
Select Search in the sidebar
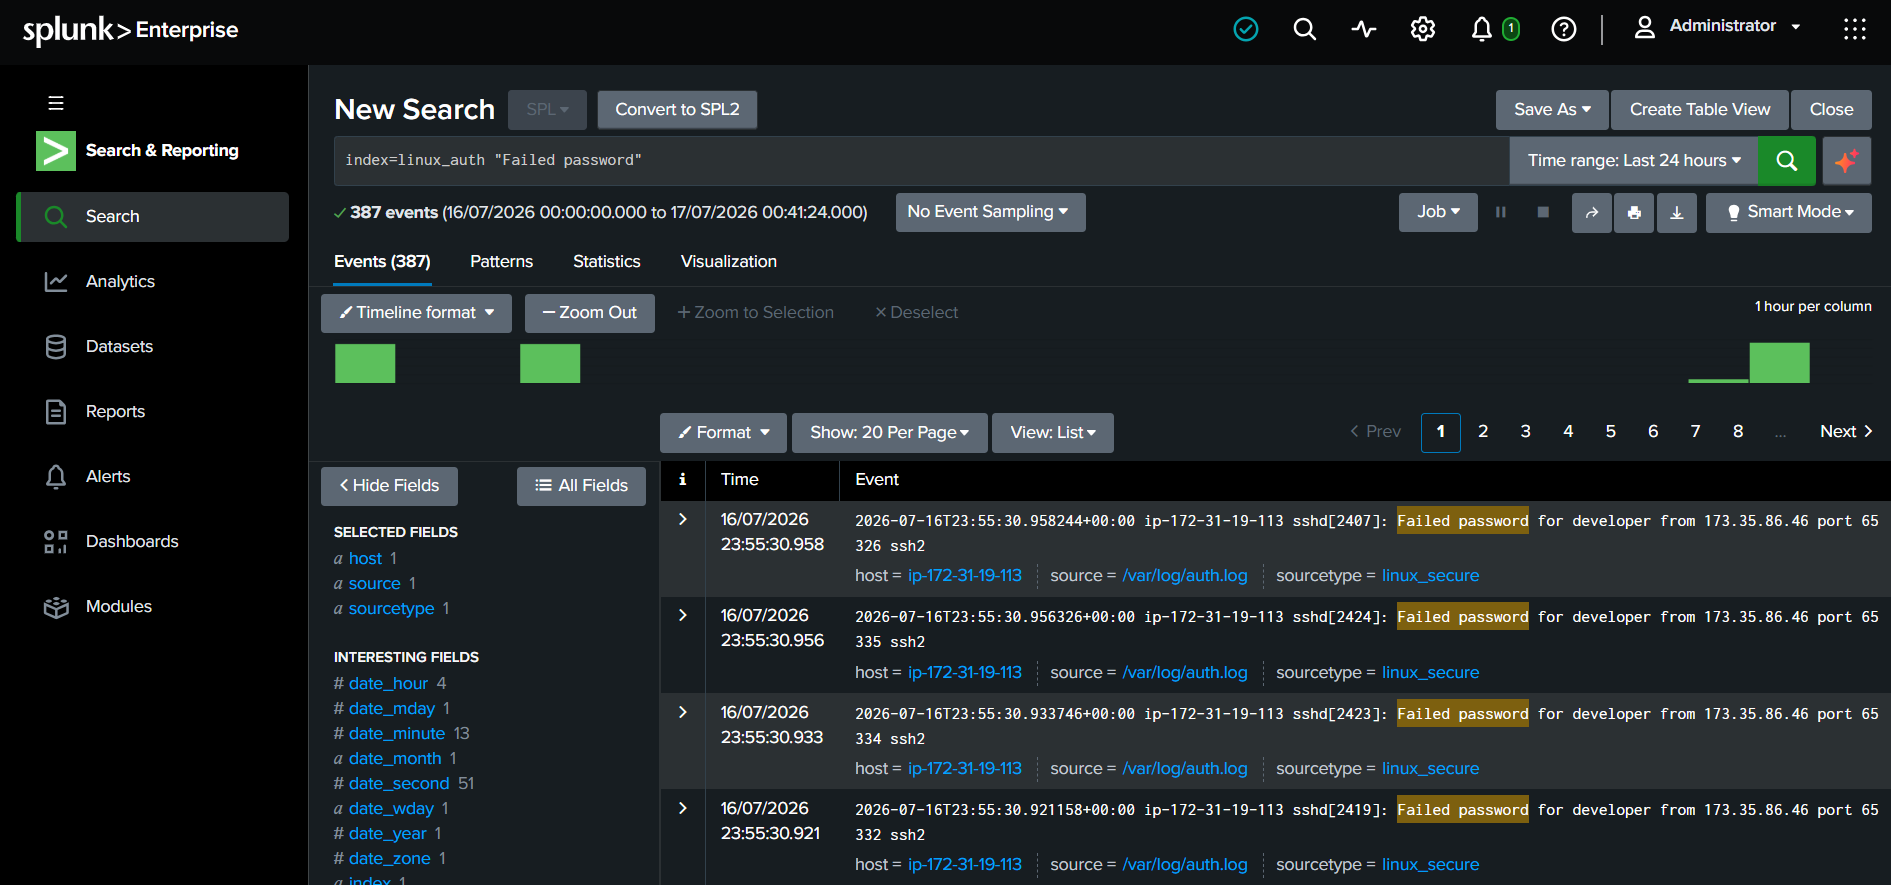tap(153, 217)
